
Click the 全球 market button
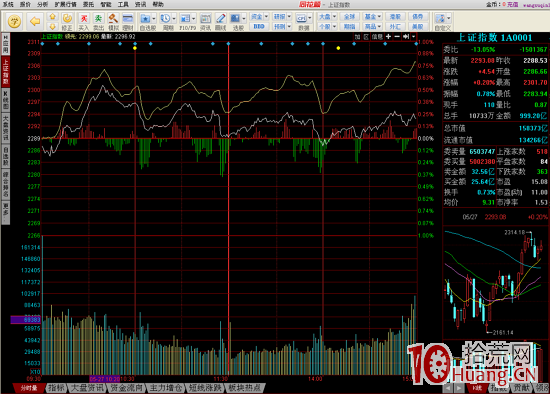(x=350, y=16)
